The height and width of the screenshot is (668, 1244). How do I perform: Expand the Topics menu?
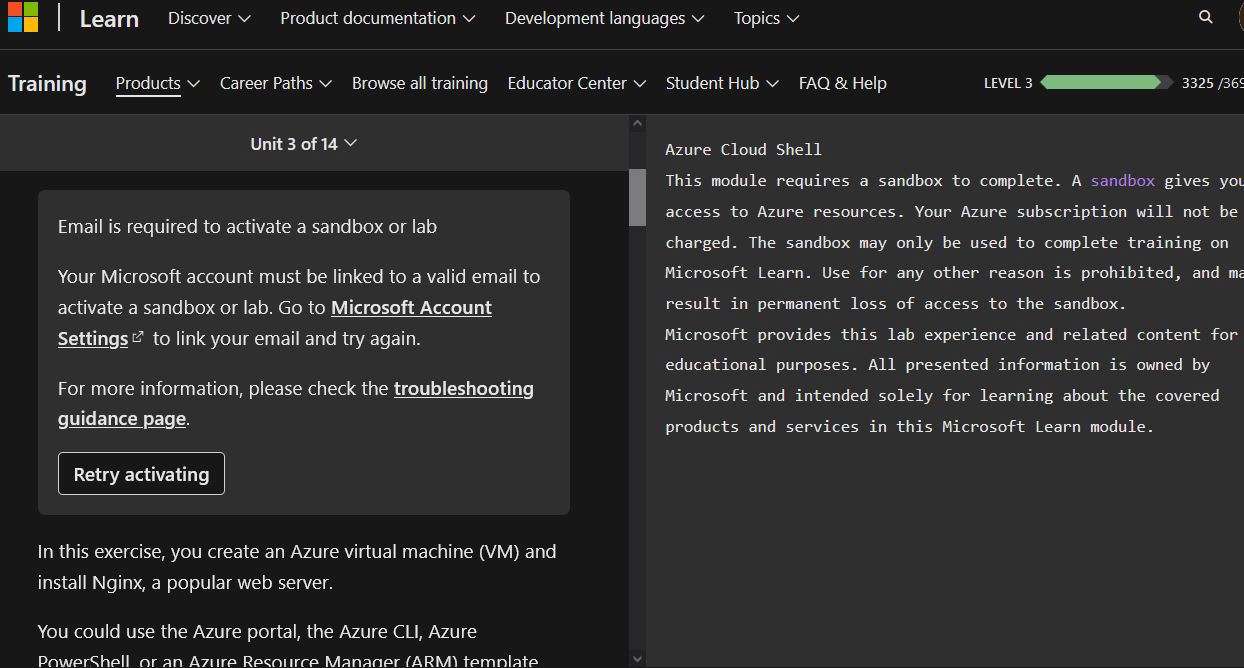pyautogui.click(x=766, y=18)
